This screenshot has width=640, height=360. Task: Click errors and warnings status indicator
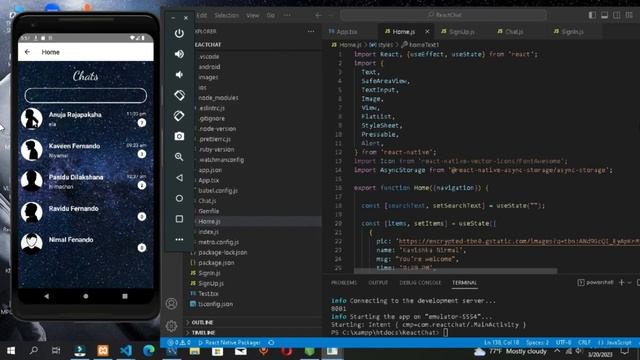coord(179,343)
